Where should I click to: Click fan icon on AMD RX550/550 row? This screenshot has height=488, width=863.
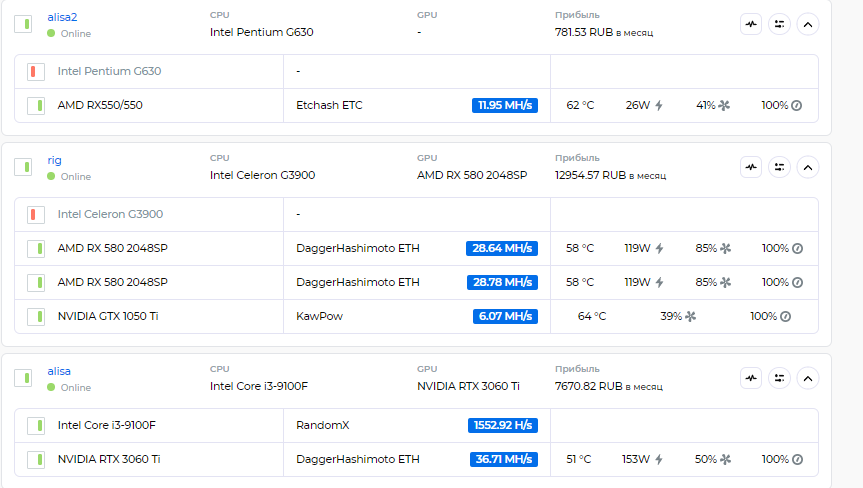724,105
